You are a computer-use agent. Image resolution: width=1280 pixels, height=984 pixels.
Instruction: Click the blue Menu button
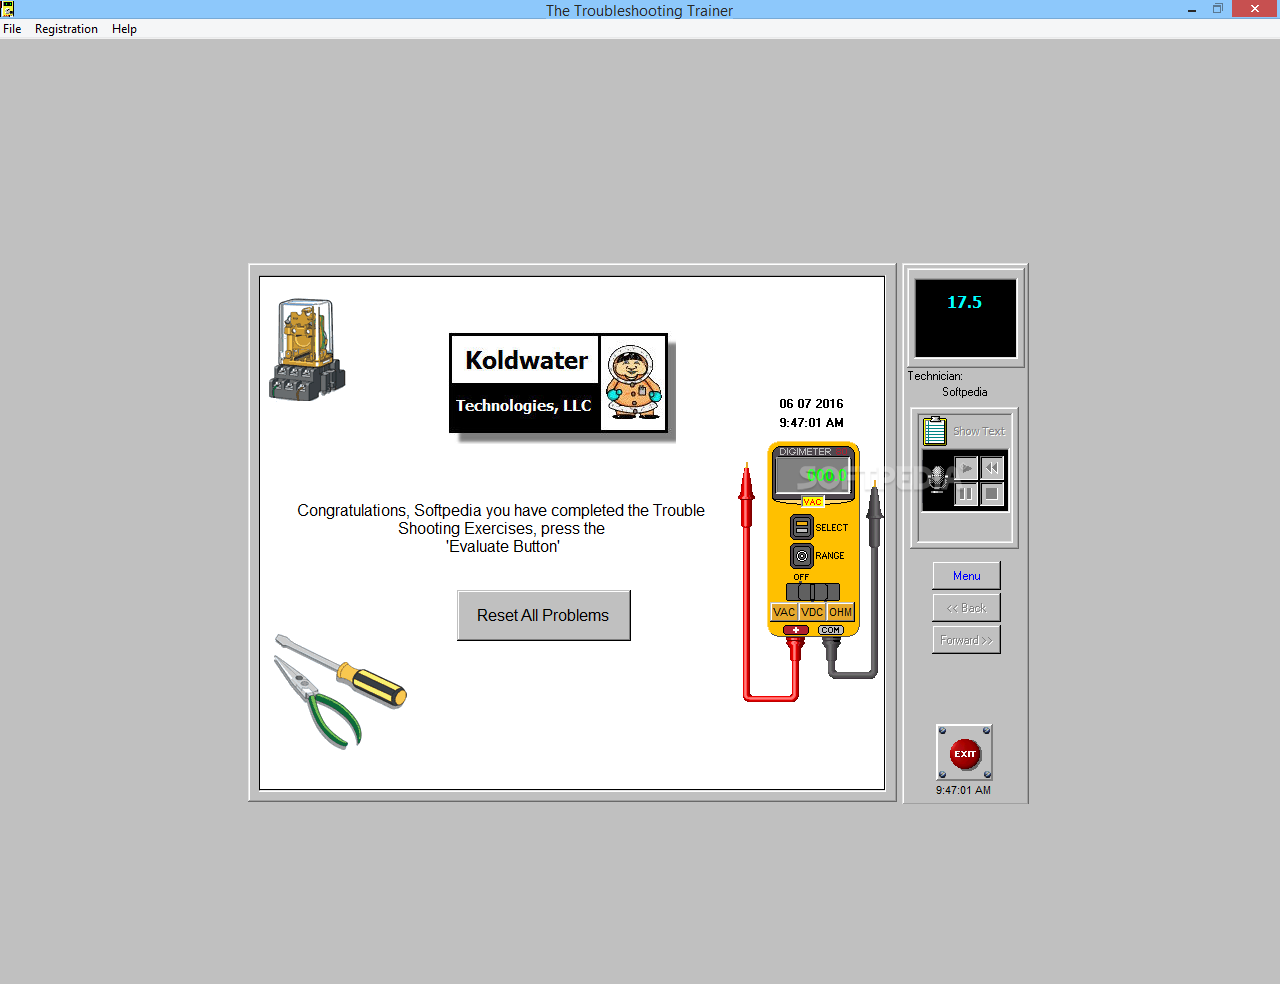point(966,576)
